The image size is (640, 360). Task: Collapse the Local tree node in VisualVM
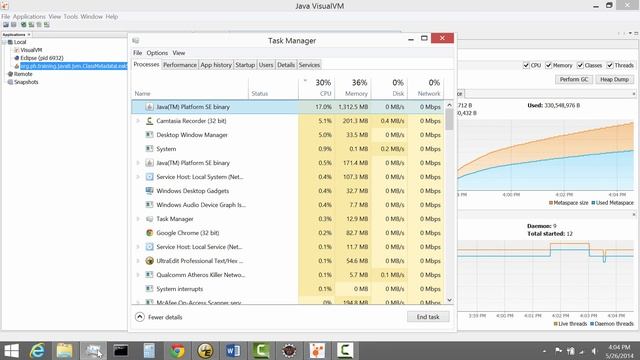4,42
